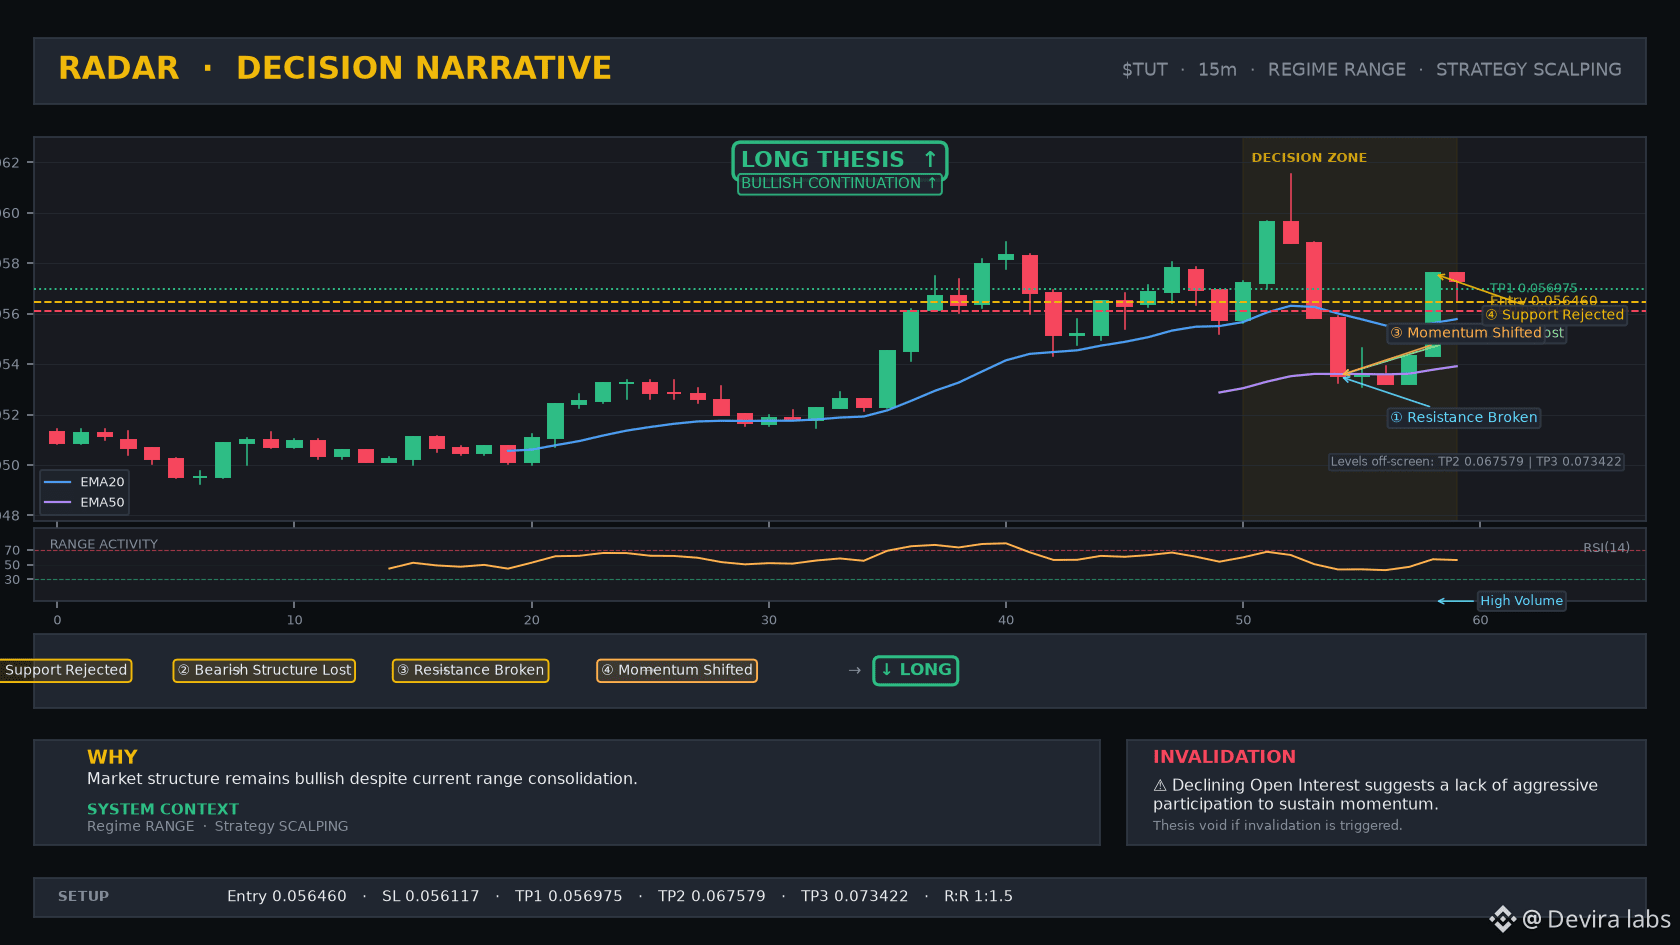Click the EMA20 legend entry

tap(84, 482)
